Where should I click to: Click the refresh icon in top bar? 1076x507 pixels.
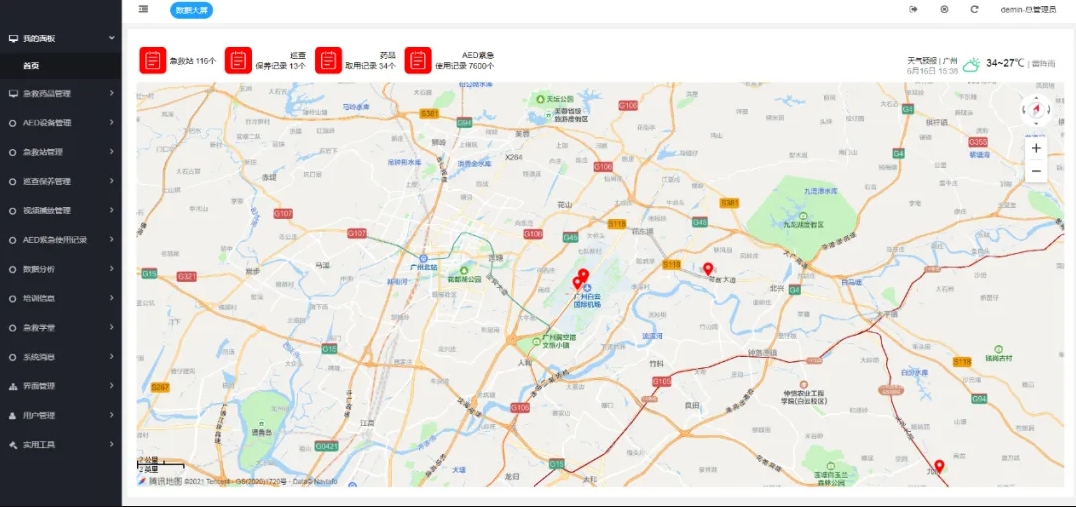[x=974, y=9]
